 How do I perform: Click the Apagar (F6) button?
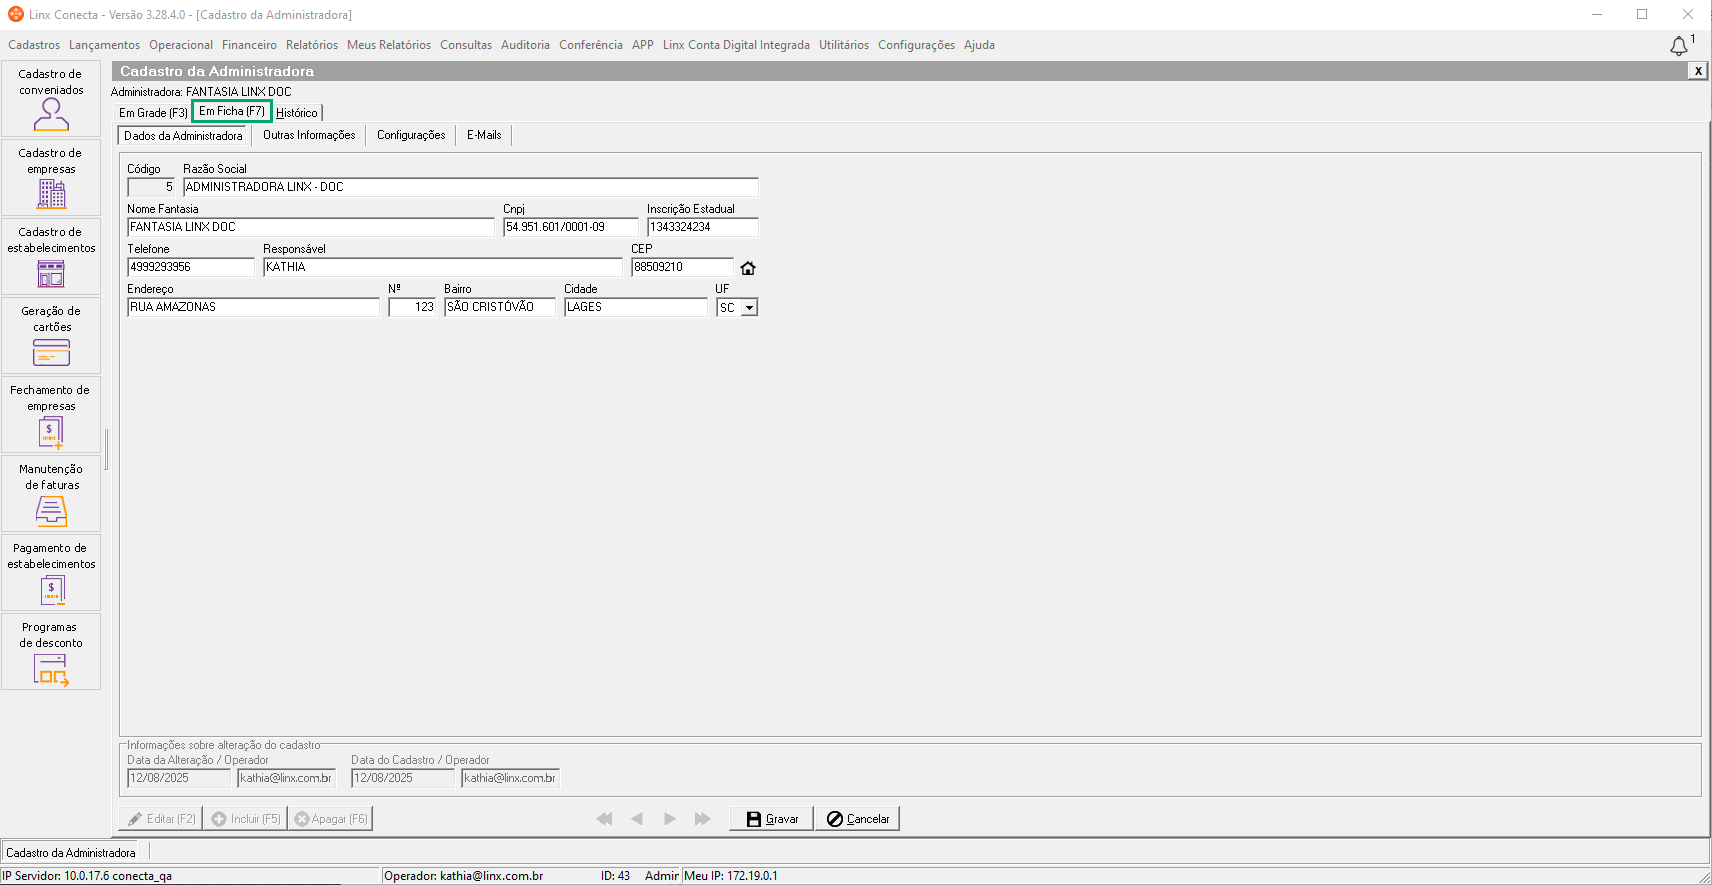click(330, 819)
